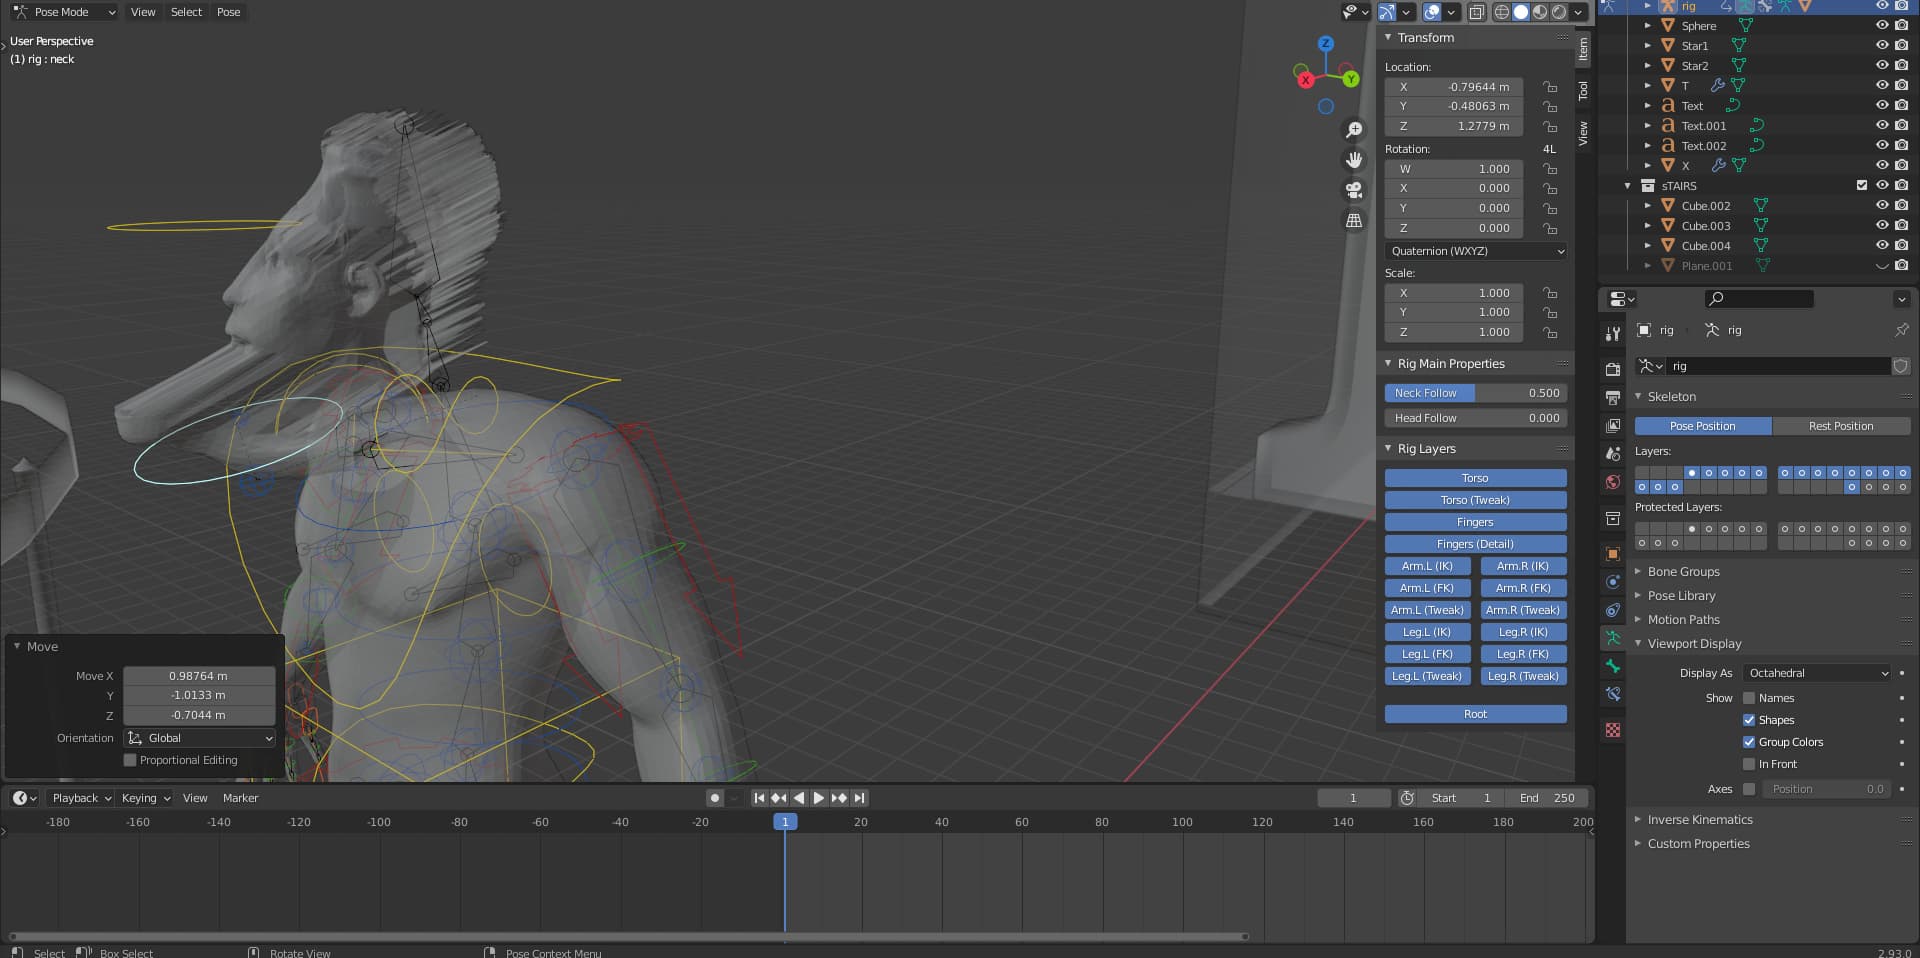Lock Location X in Transform panel
Image resolution: width=1920 pixels, height=958 pixels.
pos(1549,87)
